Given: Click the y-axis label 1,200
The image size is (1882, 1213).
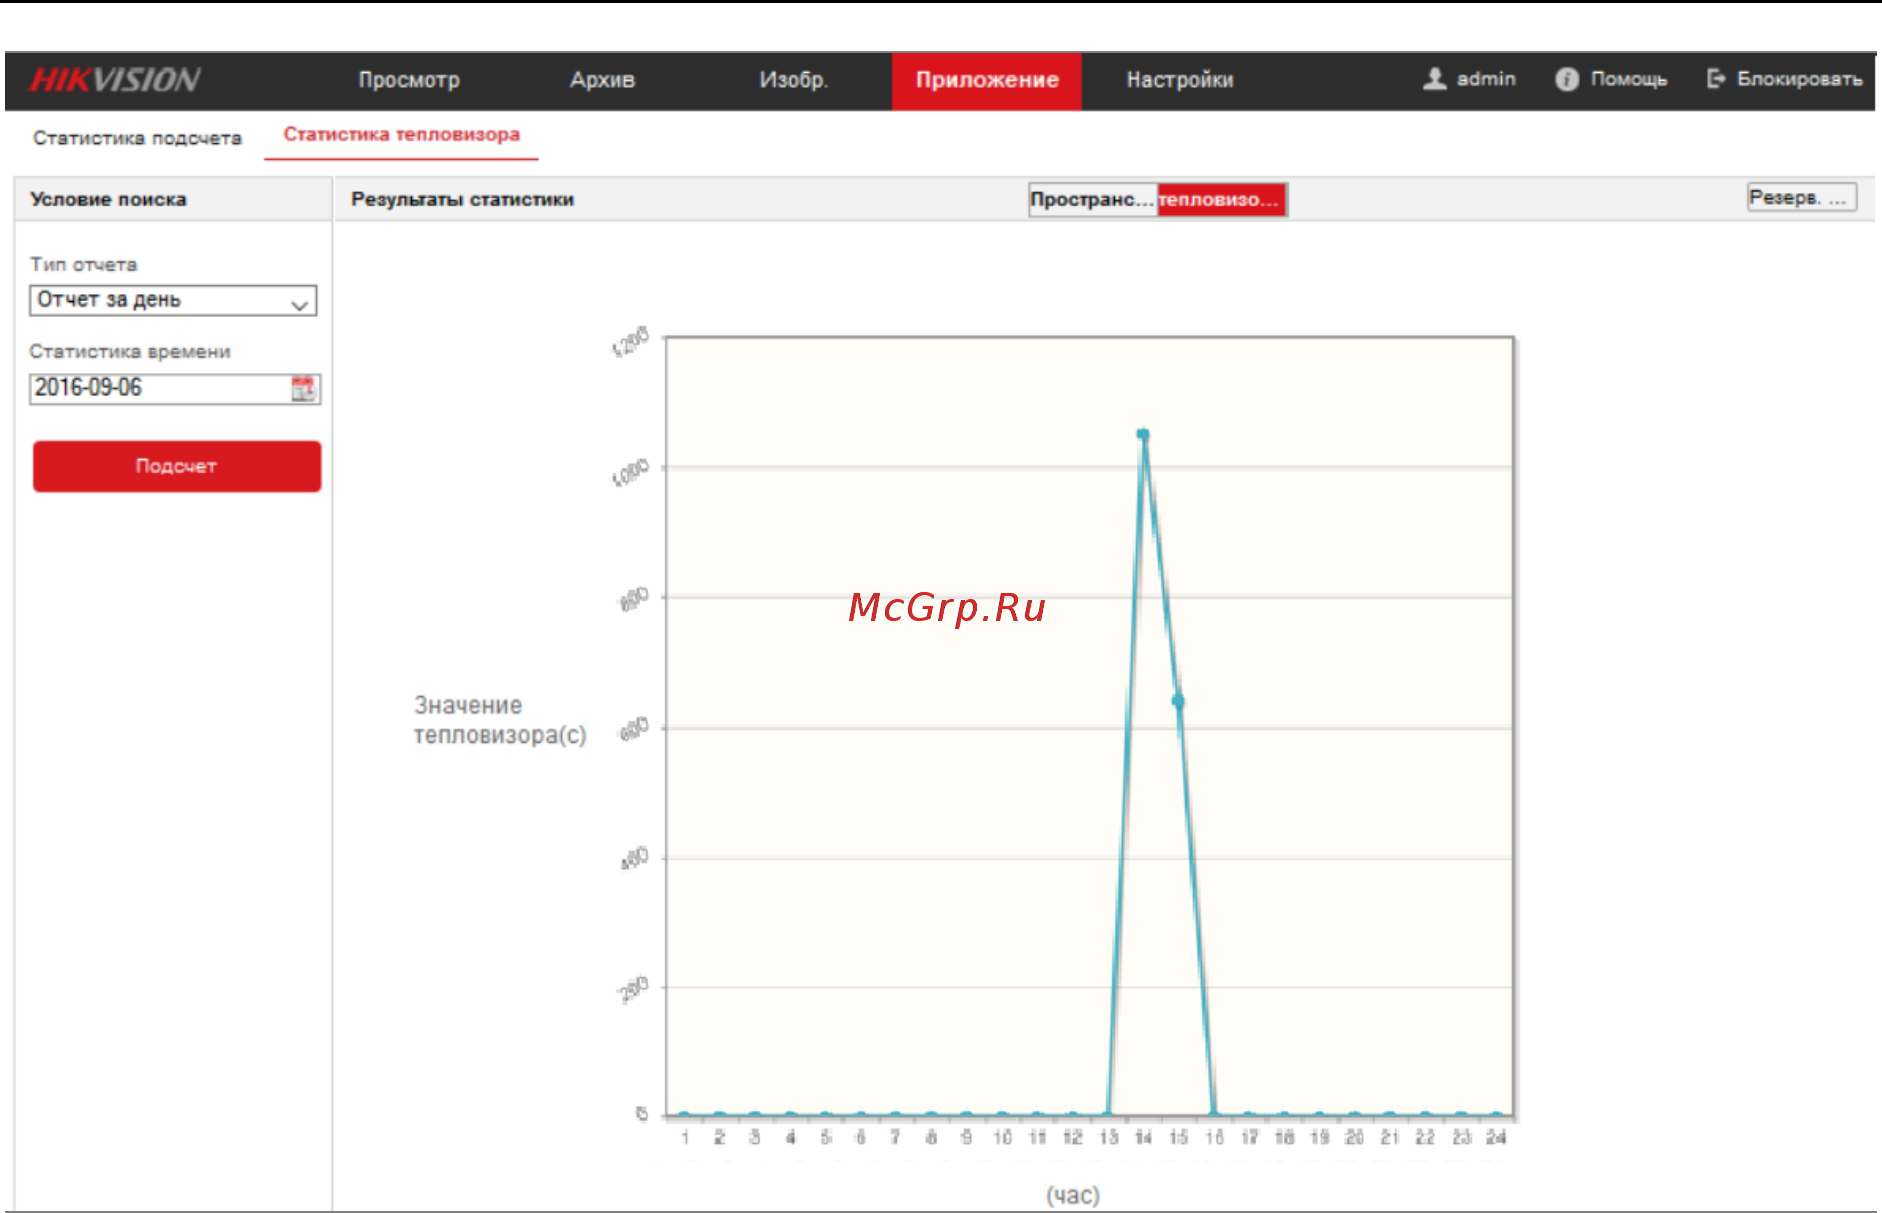Looking at the screenshot, I should coord(630,342).
